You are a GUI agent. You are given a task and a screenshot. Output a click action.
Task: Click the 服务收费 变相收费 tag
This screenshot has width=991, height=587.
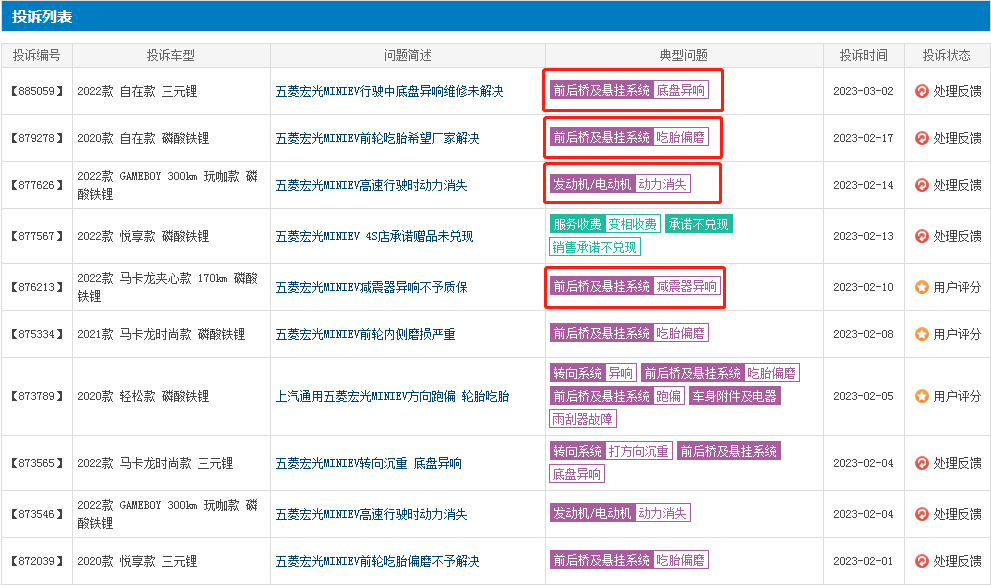coord(605,224)
